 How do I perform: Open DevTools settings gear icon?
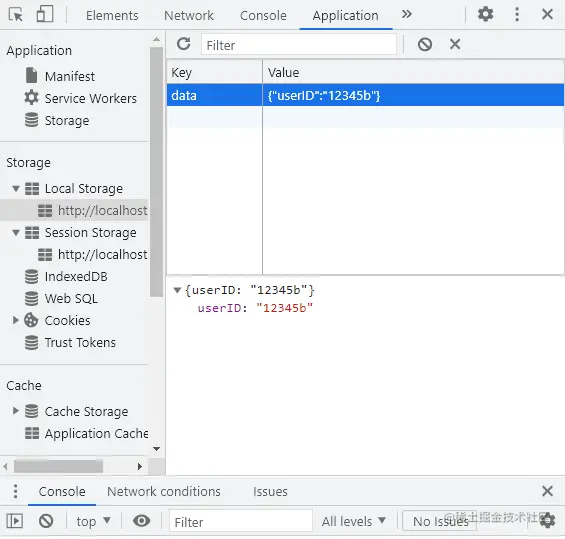tap(485, 14)
